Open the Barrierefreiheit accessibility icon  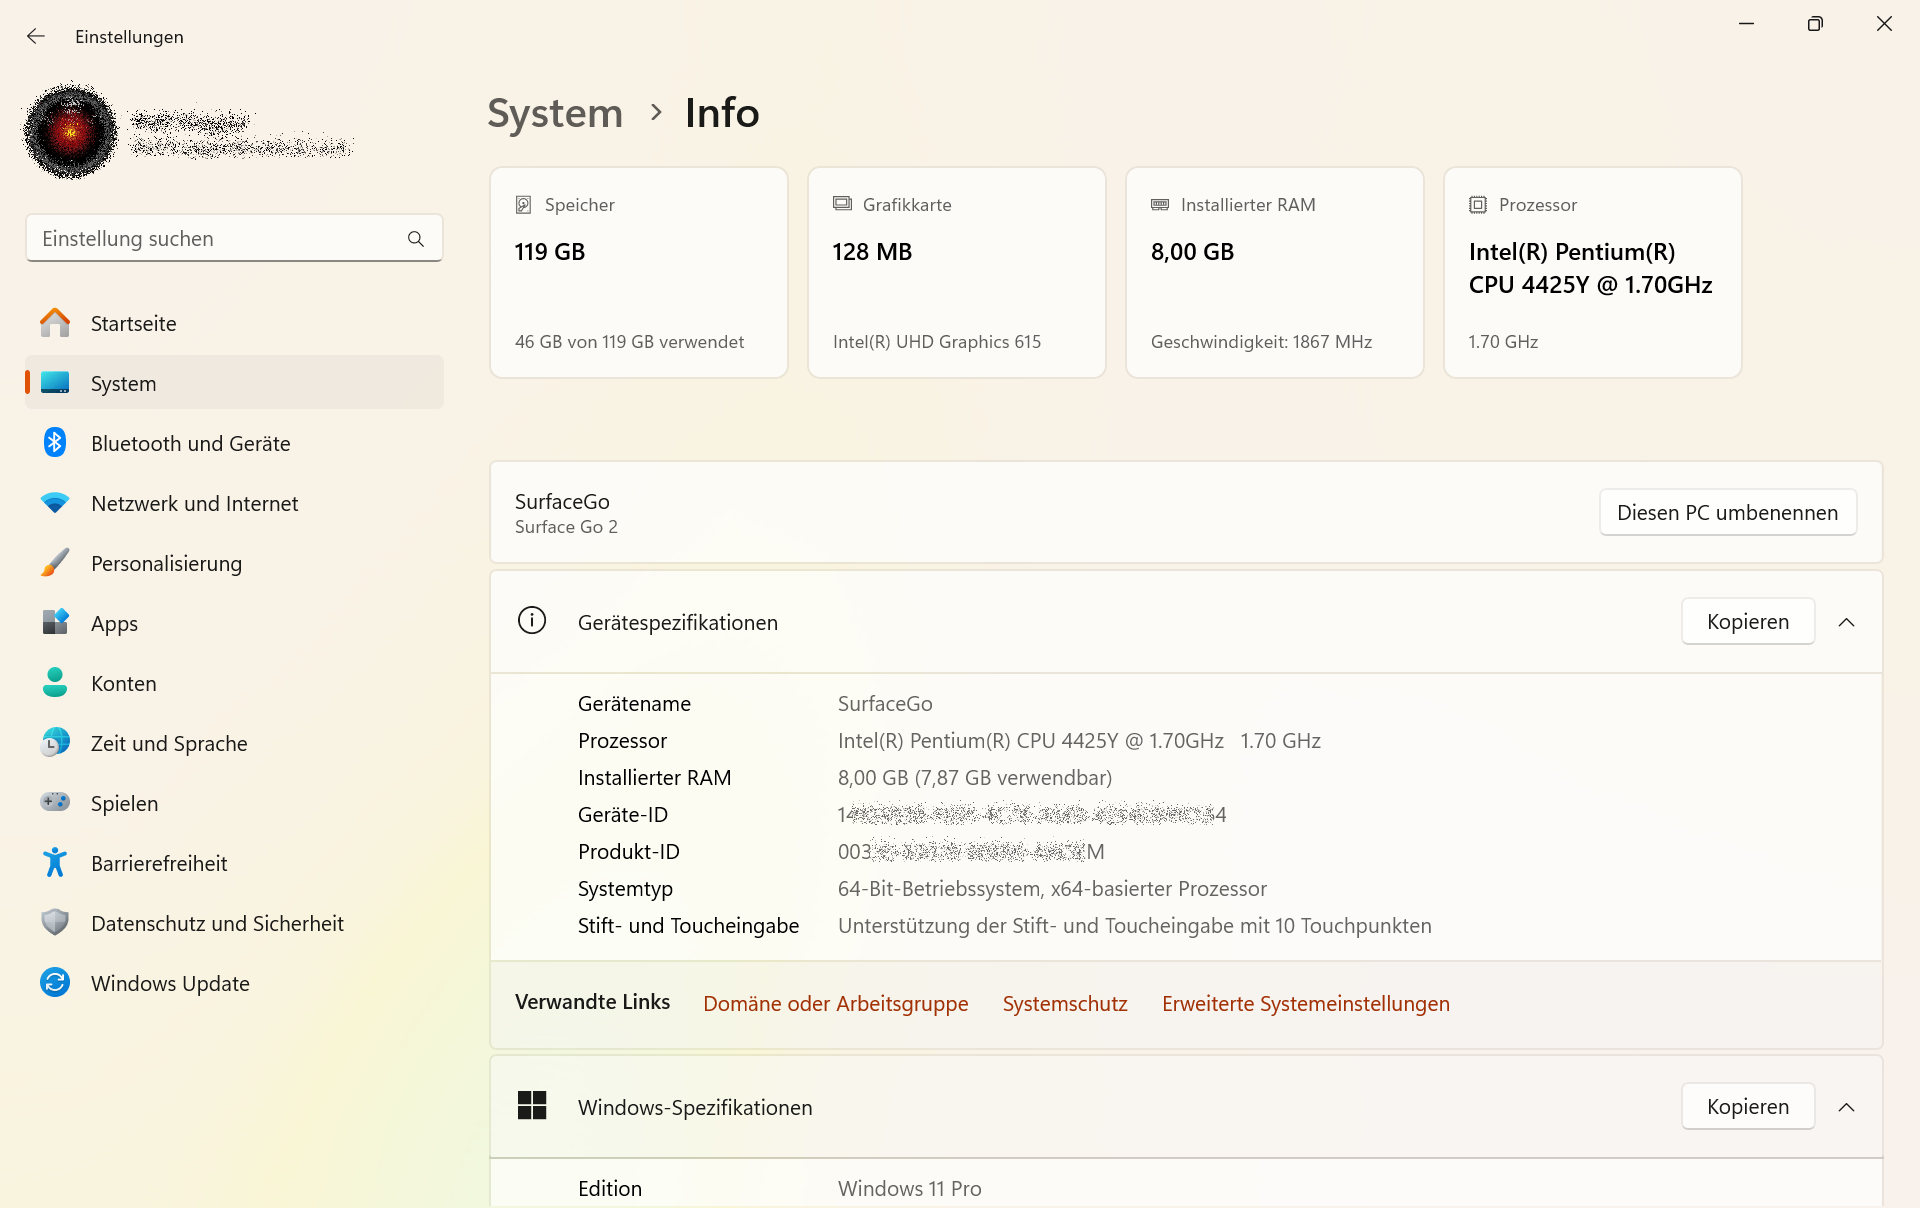pyautogui.click(x=55, y=863)
